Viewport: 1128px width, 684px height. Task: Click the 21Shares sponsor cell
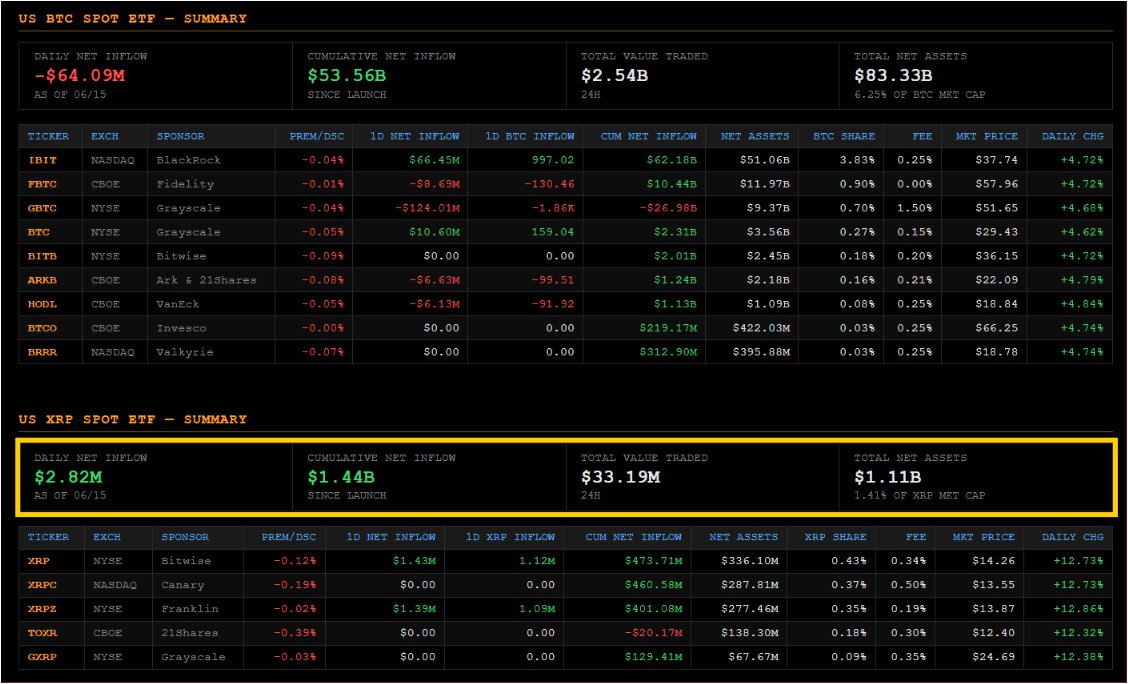coord(190,633)
